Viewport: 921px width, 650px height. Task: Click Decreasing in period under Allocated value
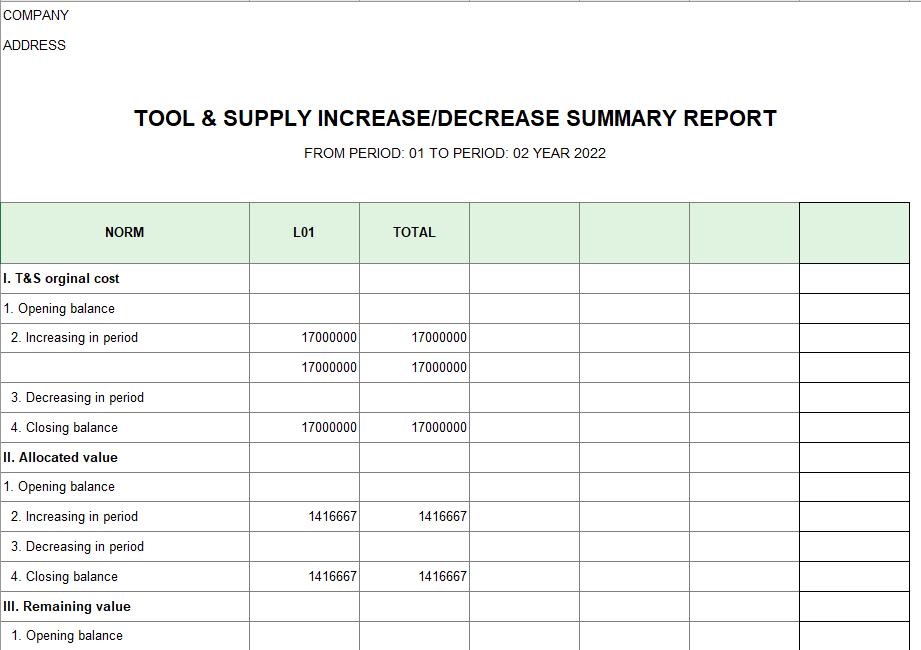77,546
